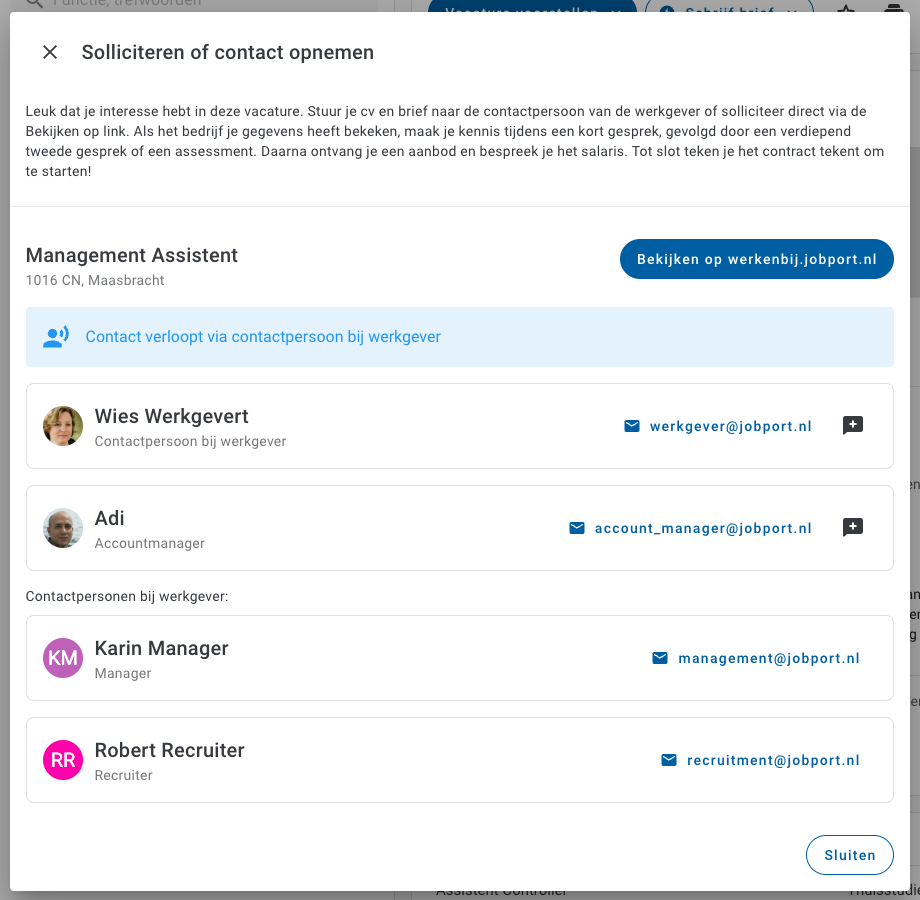Close the Solliciteren dialog with X icon
Image resolution: width=920 pixels, height=900 pixels.
(50, 52)
